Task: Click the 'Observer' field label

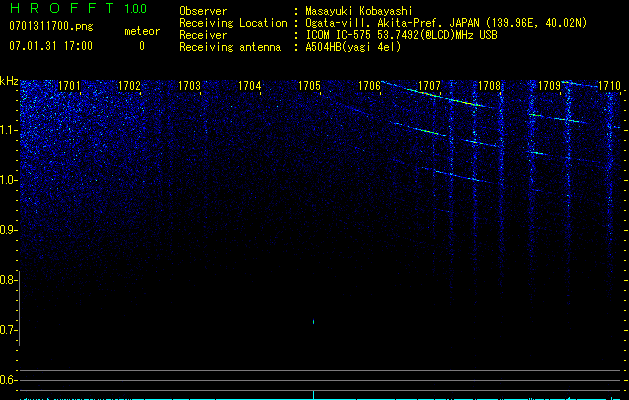Action: pos(203,11)
